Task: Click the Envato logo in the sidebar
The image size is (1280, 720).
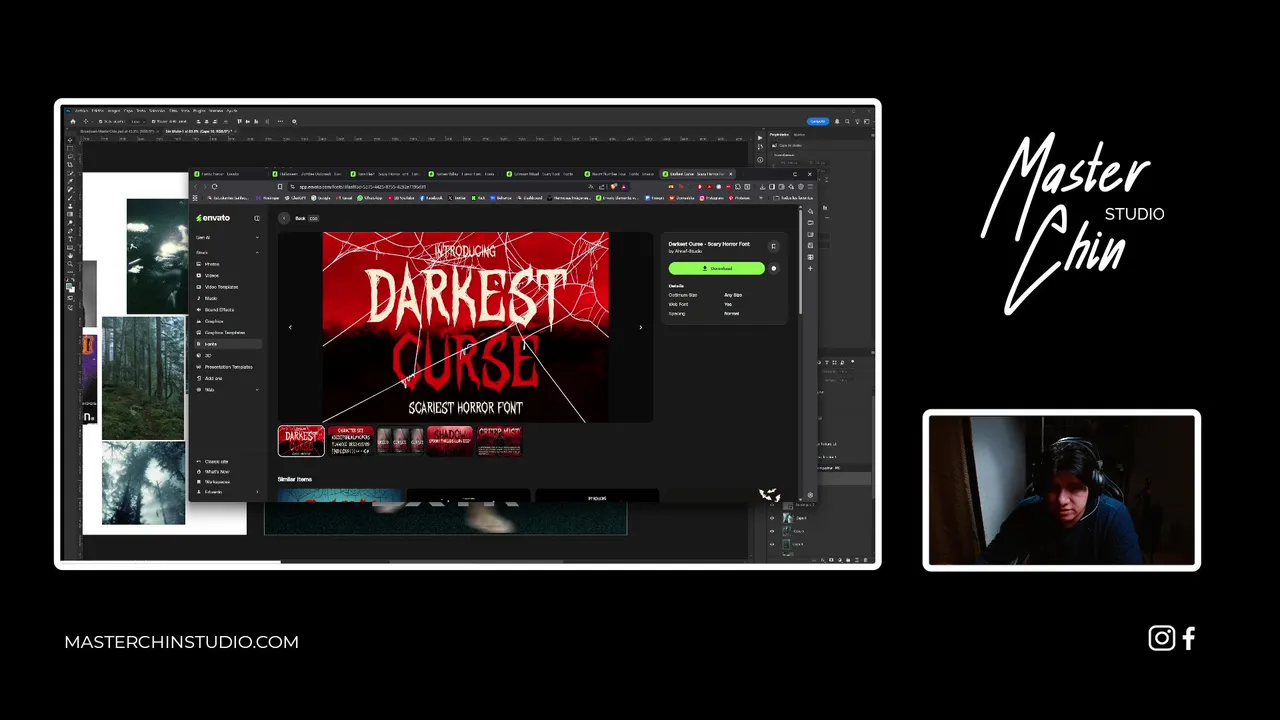Action: coord(213,218)
